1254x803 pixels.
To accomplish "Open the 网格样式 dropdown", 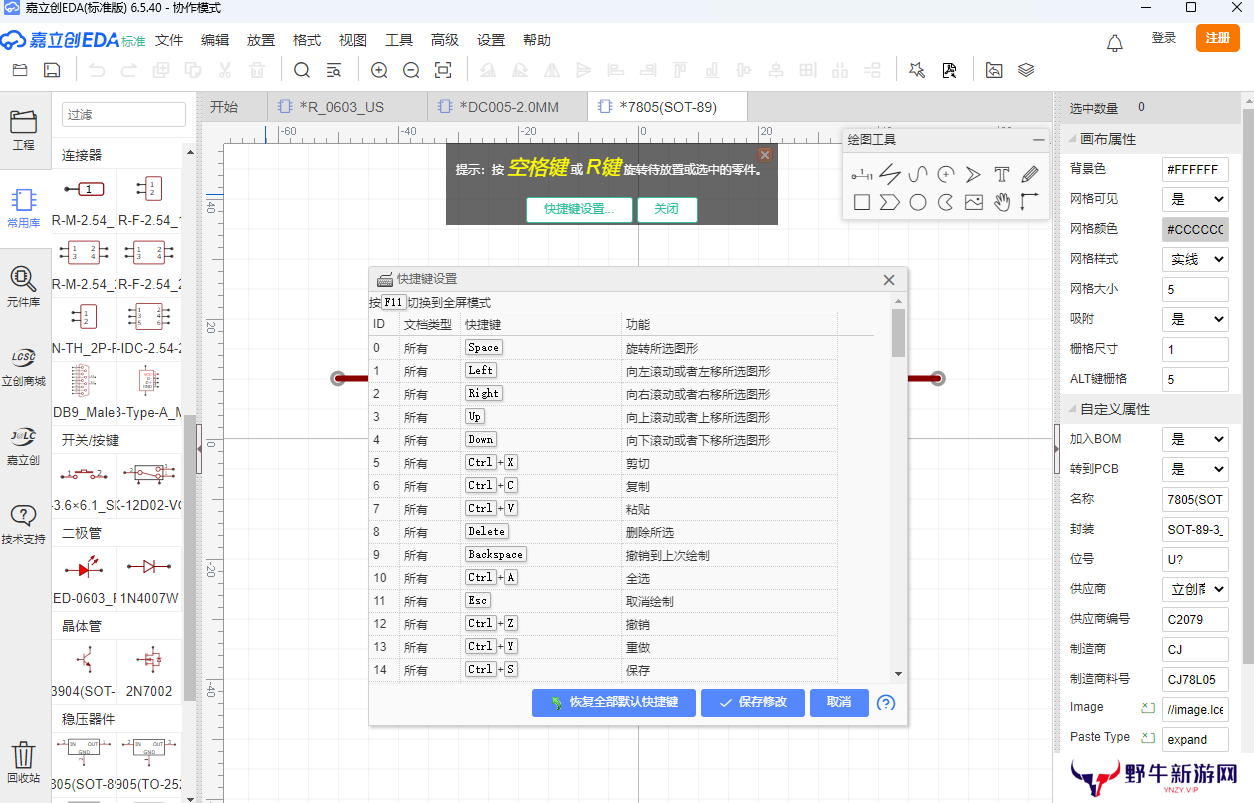I will tap(1195, 259).
